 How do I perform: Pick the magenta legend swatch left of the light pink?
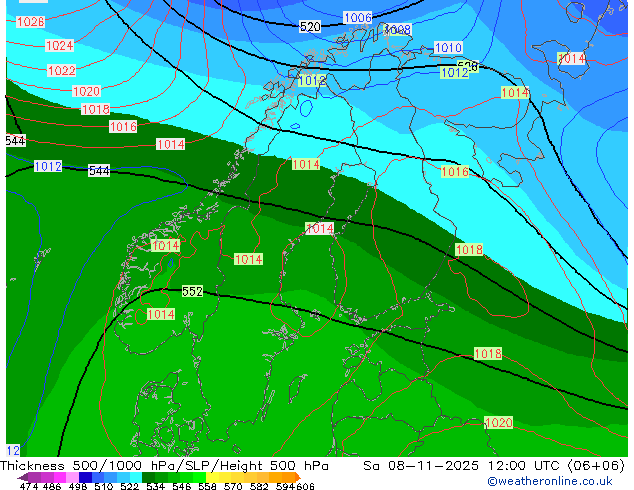point(60,477)
